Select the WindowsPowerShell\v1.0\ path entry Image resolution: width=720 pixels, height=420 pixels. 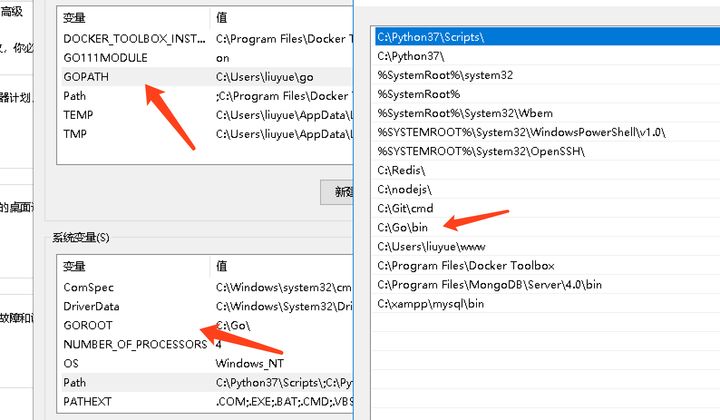[x=546, y=132]
